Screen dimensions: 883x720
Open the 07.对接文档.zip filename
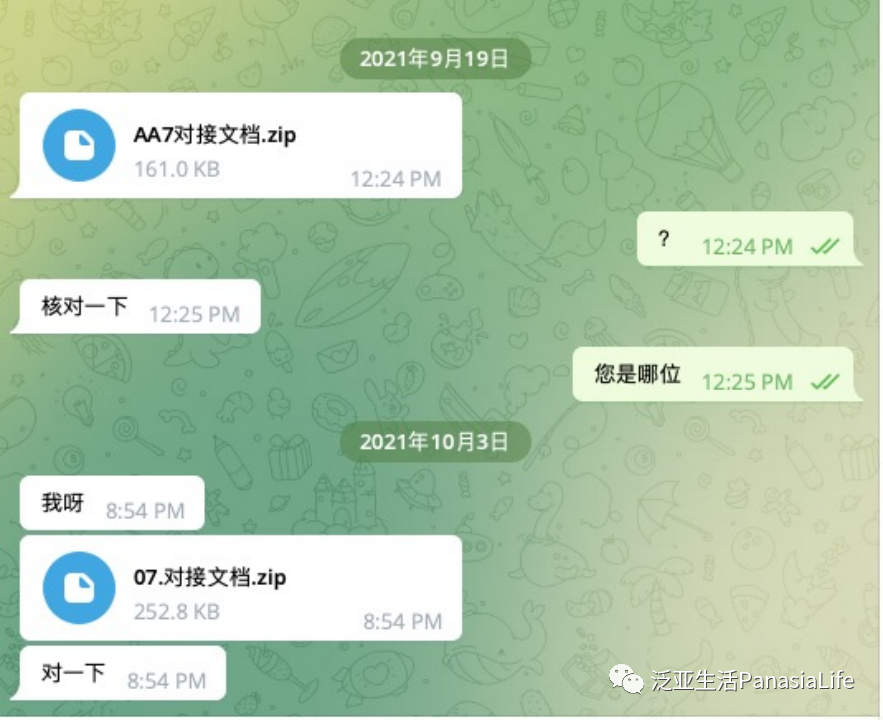[209, 577]
